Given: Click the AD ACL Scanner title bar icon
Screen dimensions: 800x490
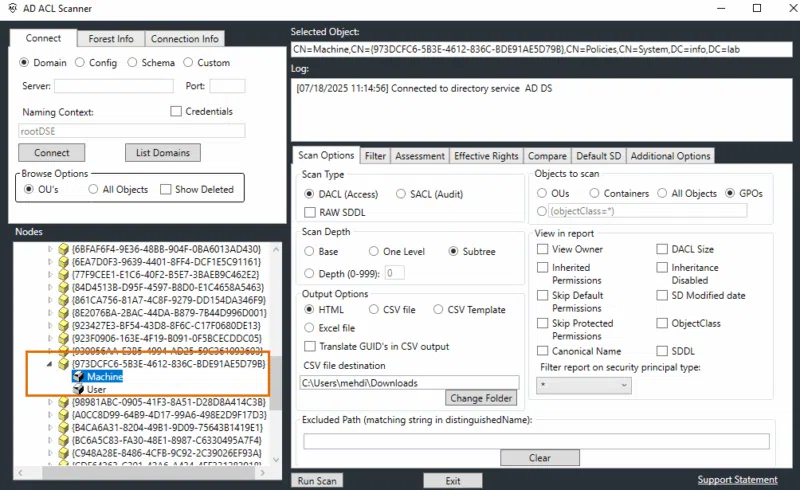Looking at the screenshot, I should pyautogui.click(x=12, y=7).
